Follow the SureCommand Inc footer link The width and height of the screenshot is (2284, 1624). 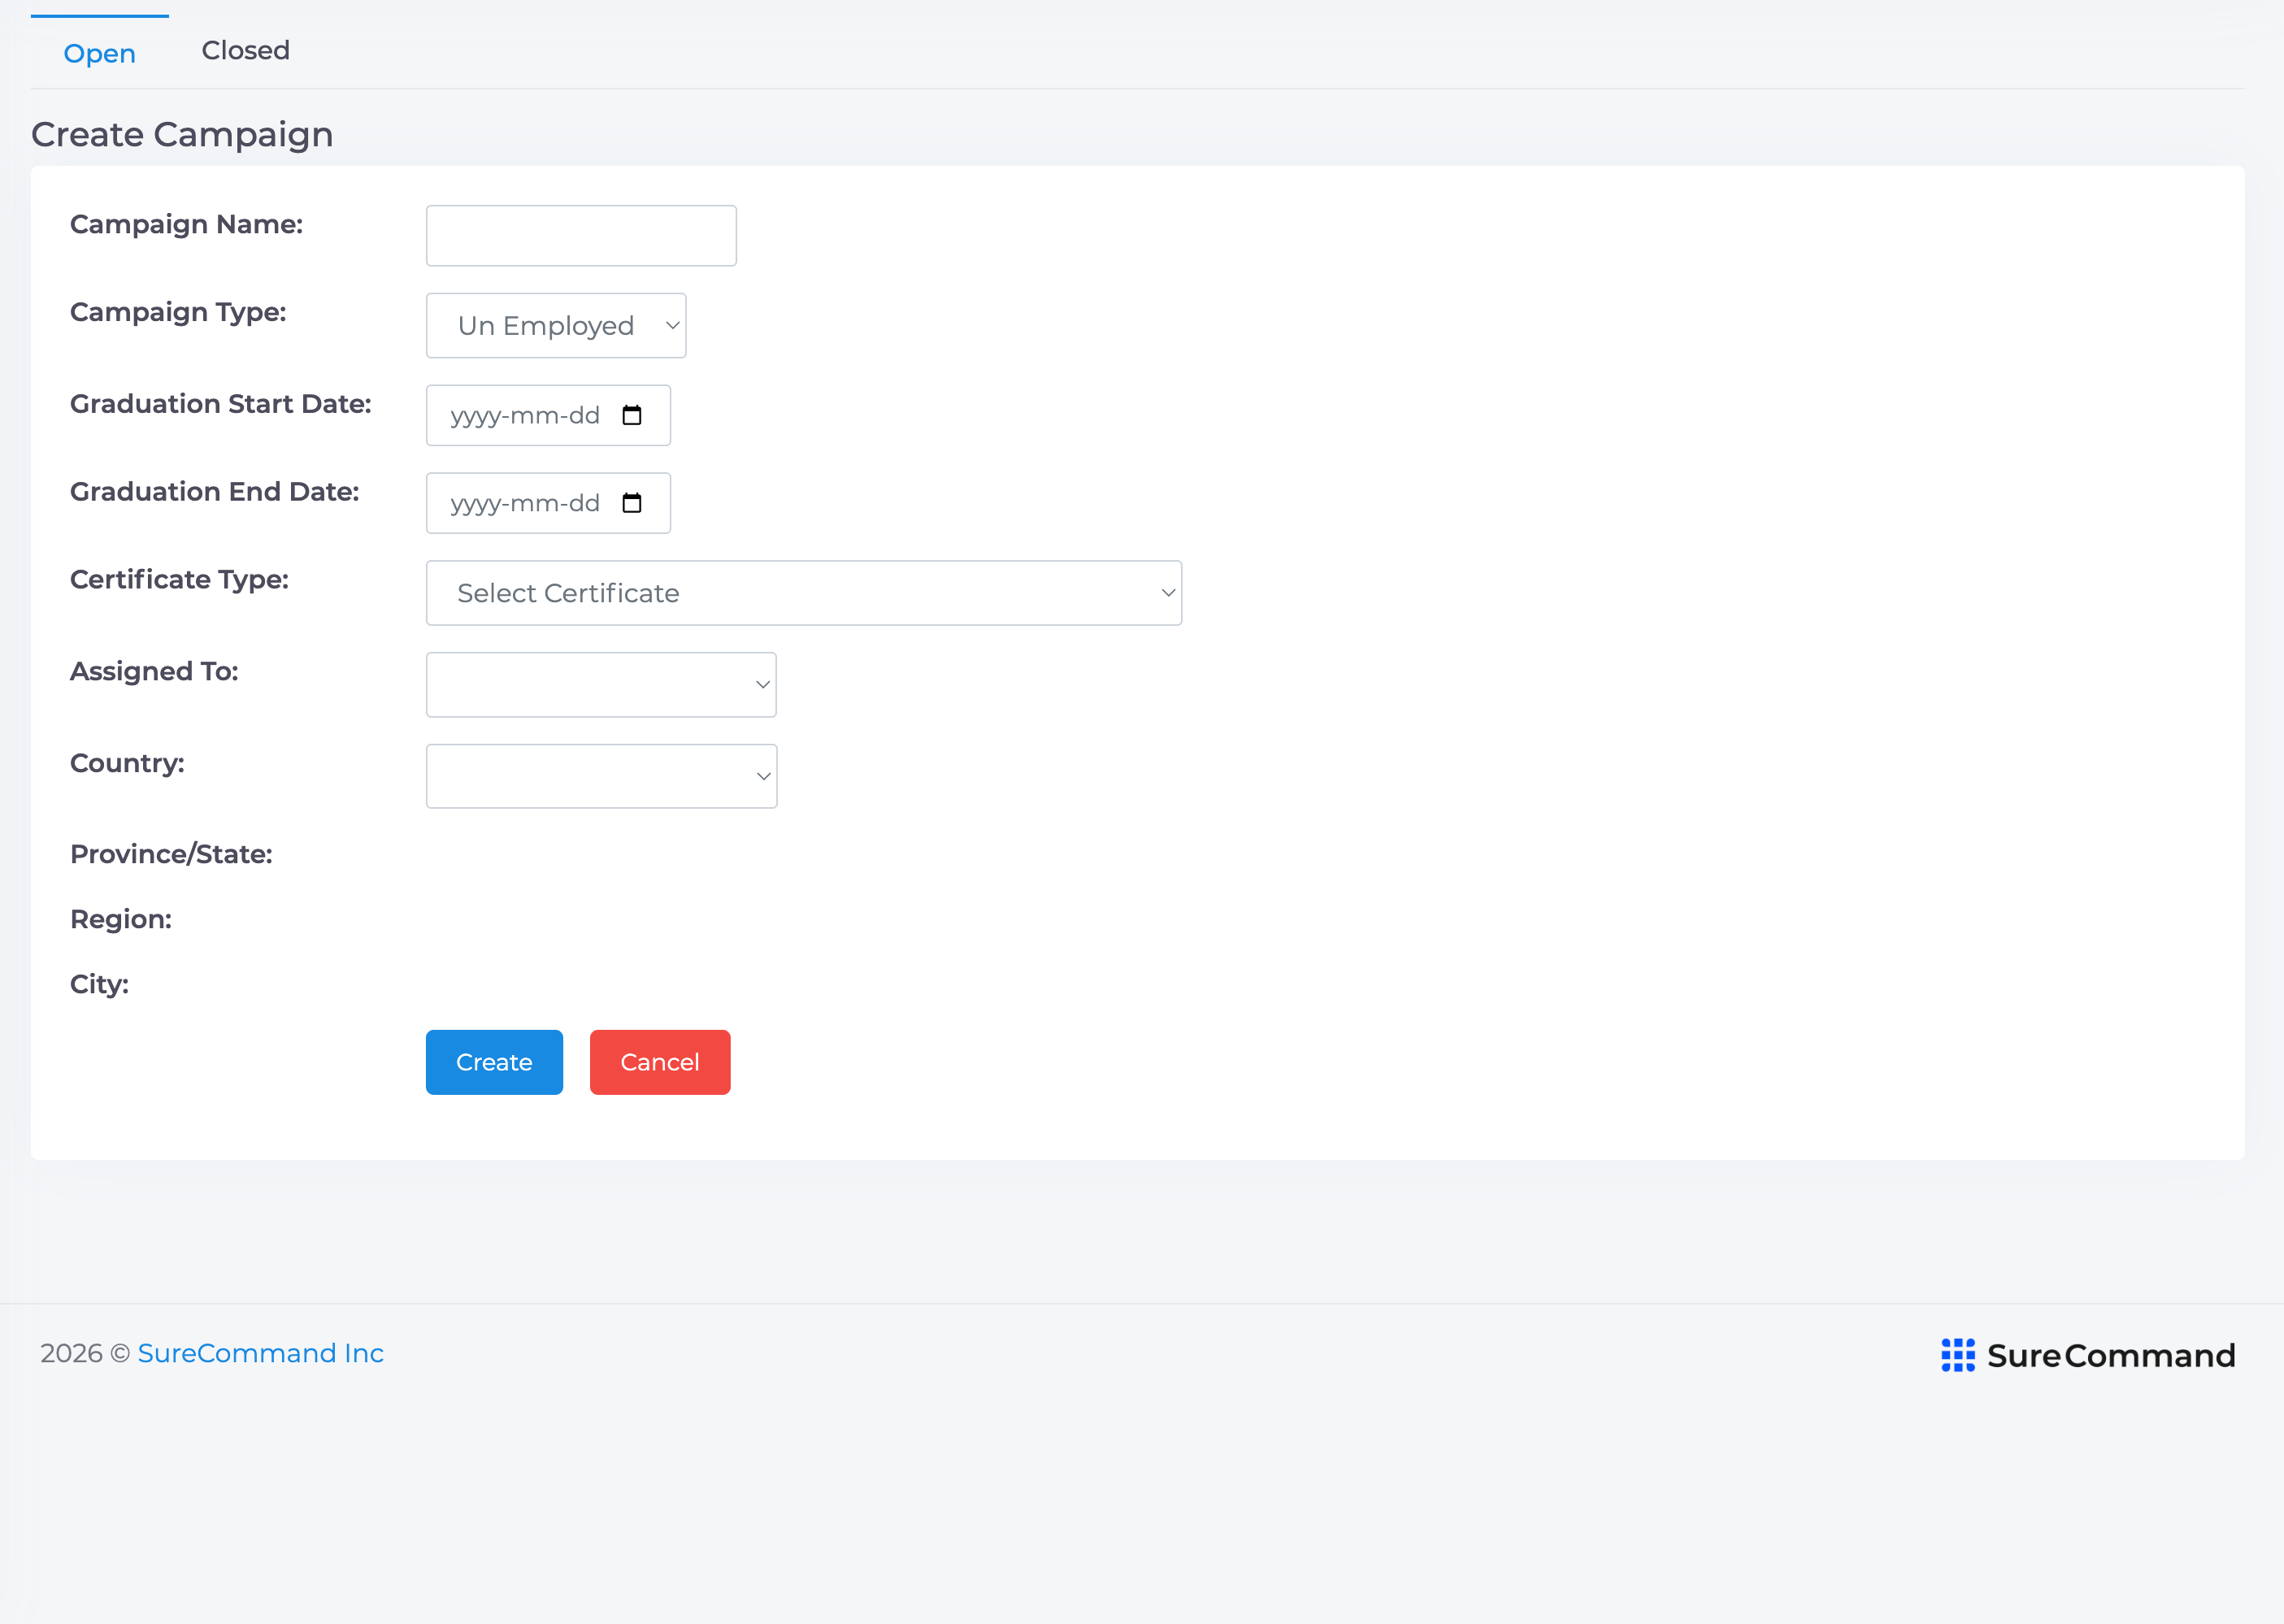(261, 1353)
